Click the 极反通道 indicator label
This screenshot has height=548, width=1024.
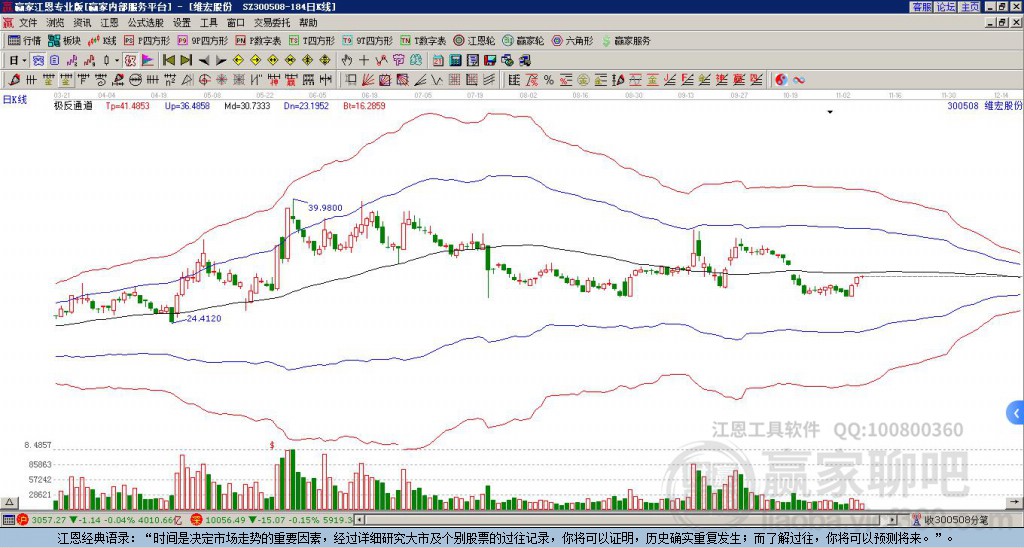point(73,105)
